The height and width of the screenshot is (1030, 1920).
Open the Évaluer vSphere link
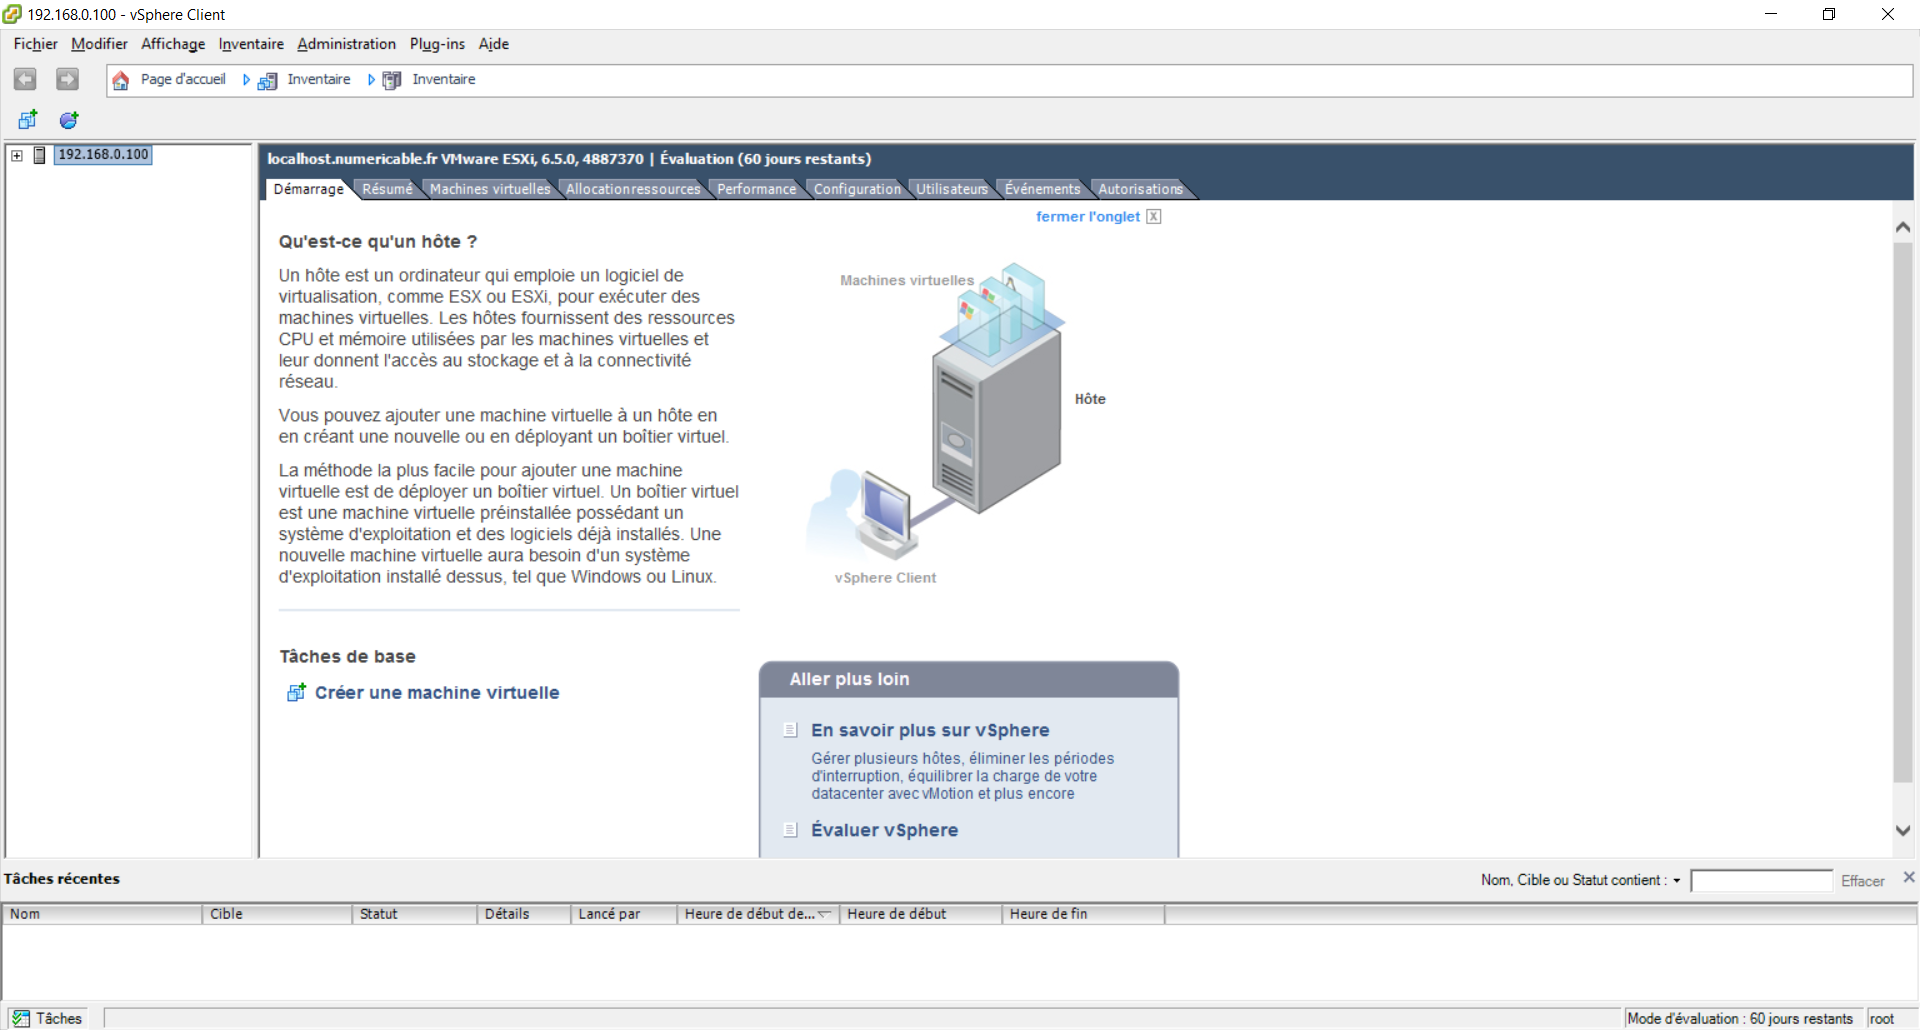click(x=884, y=830)
